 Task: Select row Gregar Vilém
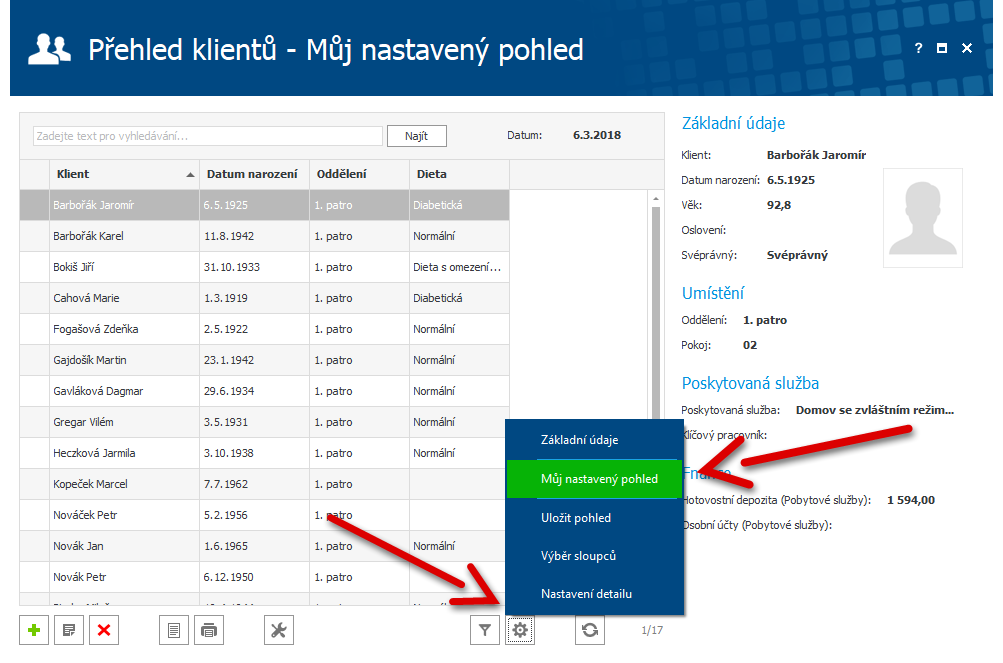click(264, 422)
